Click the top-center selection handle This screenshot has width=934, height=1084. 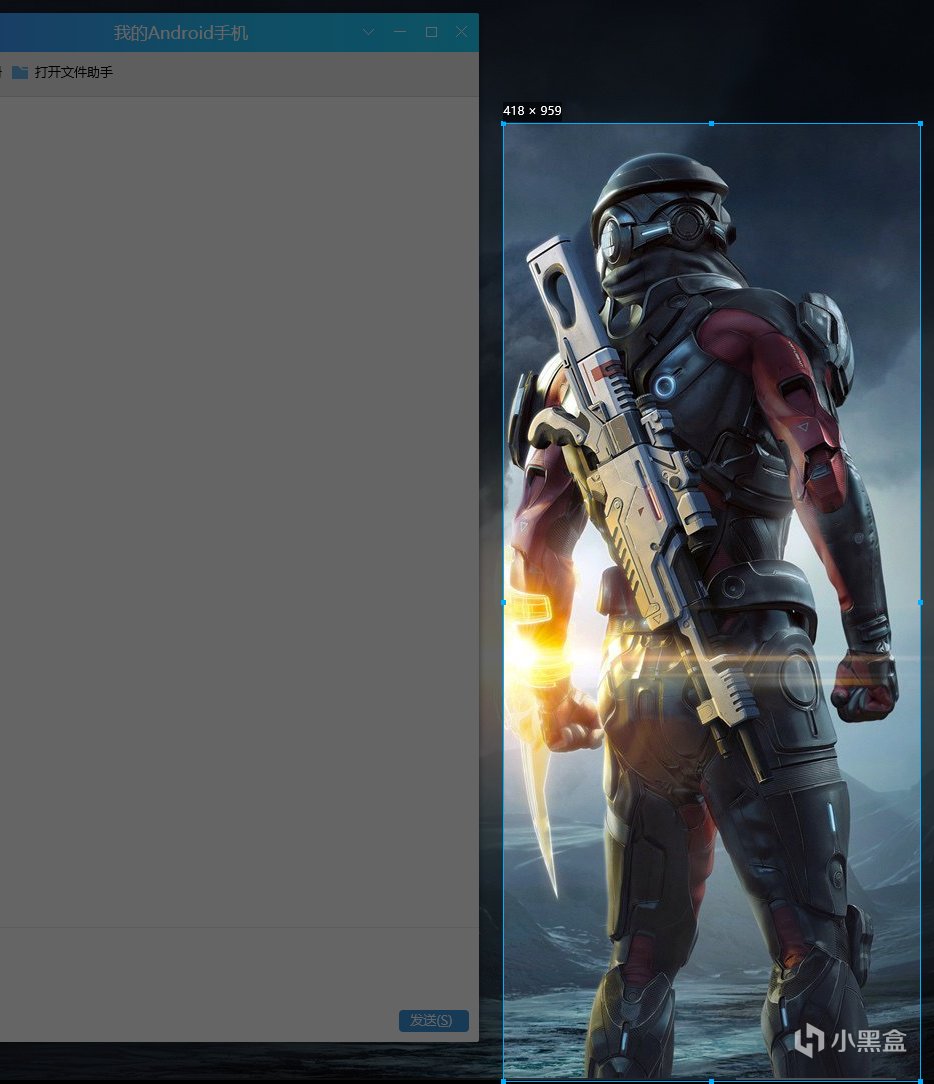[711, 124]
